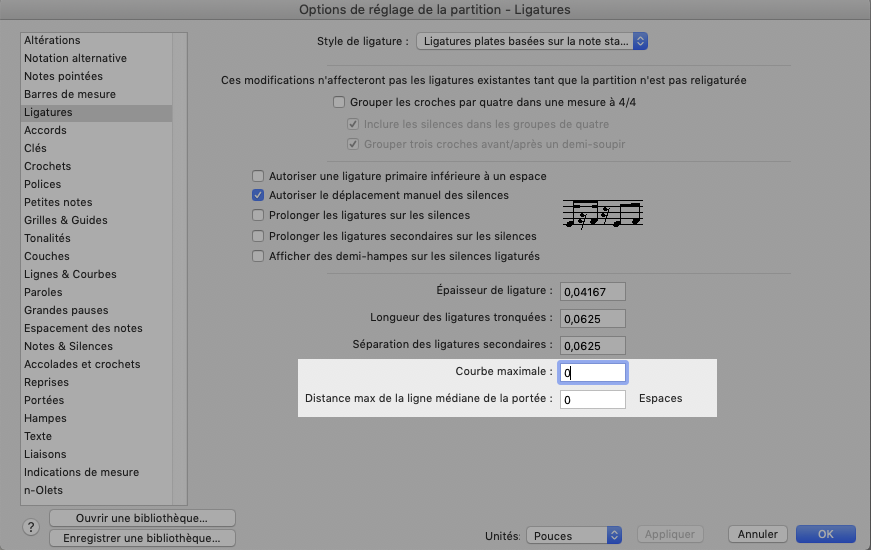Image resolution: width=871 pixels, height=550 pixels.
Task: Go to the Indications de mesure category
Action: tap(81, 472)
